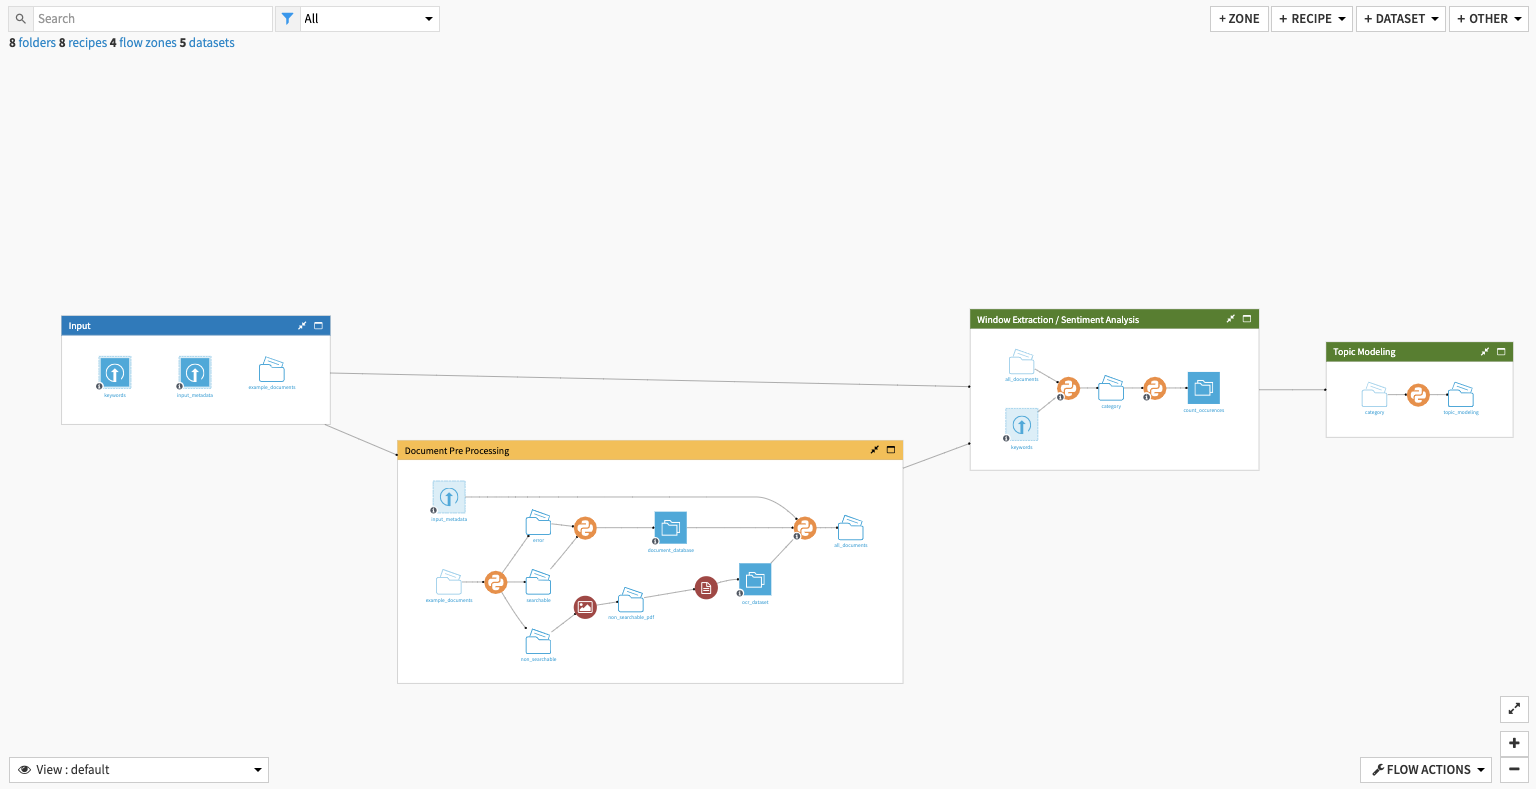Click Python recipe after example_documents folder

(x=495, y=582)
